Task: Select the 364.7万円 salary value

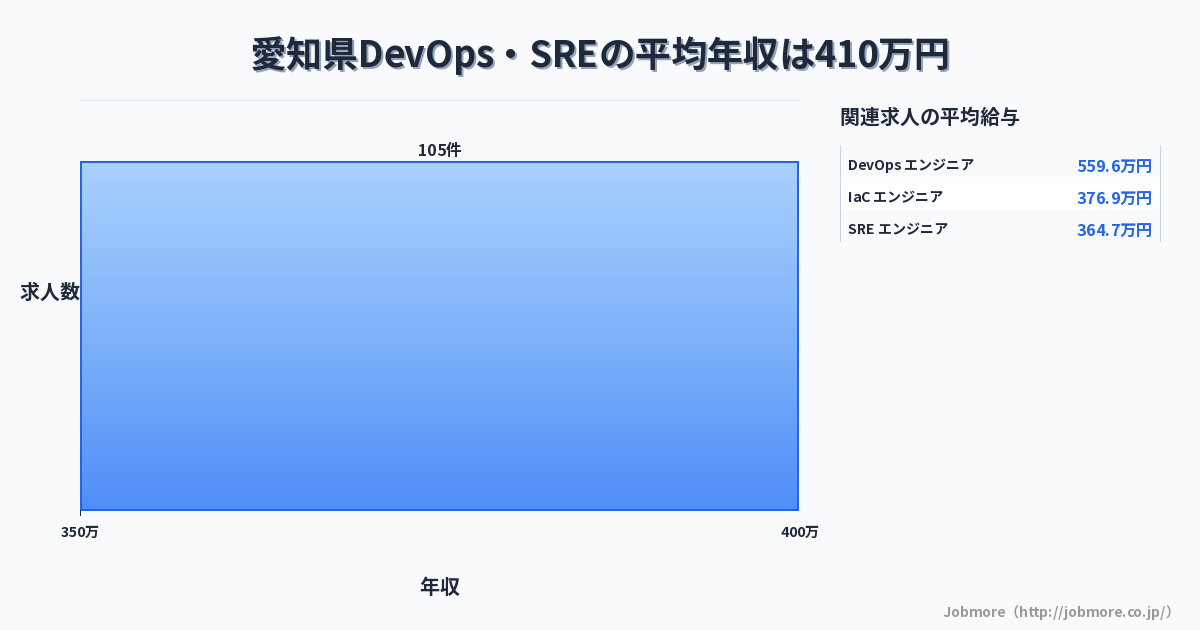Action: pos(1114,230)
